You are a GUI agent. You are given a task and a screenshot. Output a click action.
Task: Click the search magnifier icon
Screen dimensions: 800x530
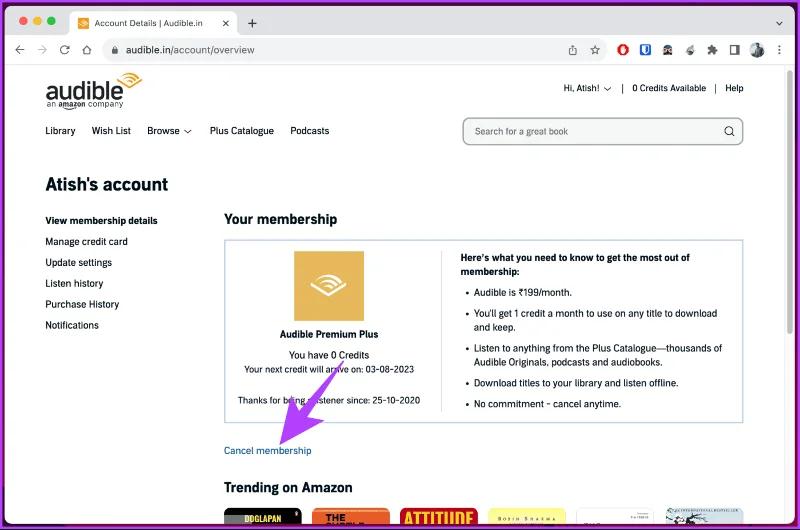(x=730, y=132)
